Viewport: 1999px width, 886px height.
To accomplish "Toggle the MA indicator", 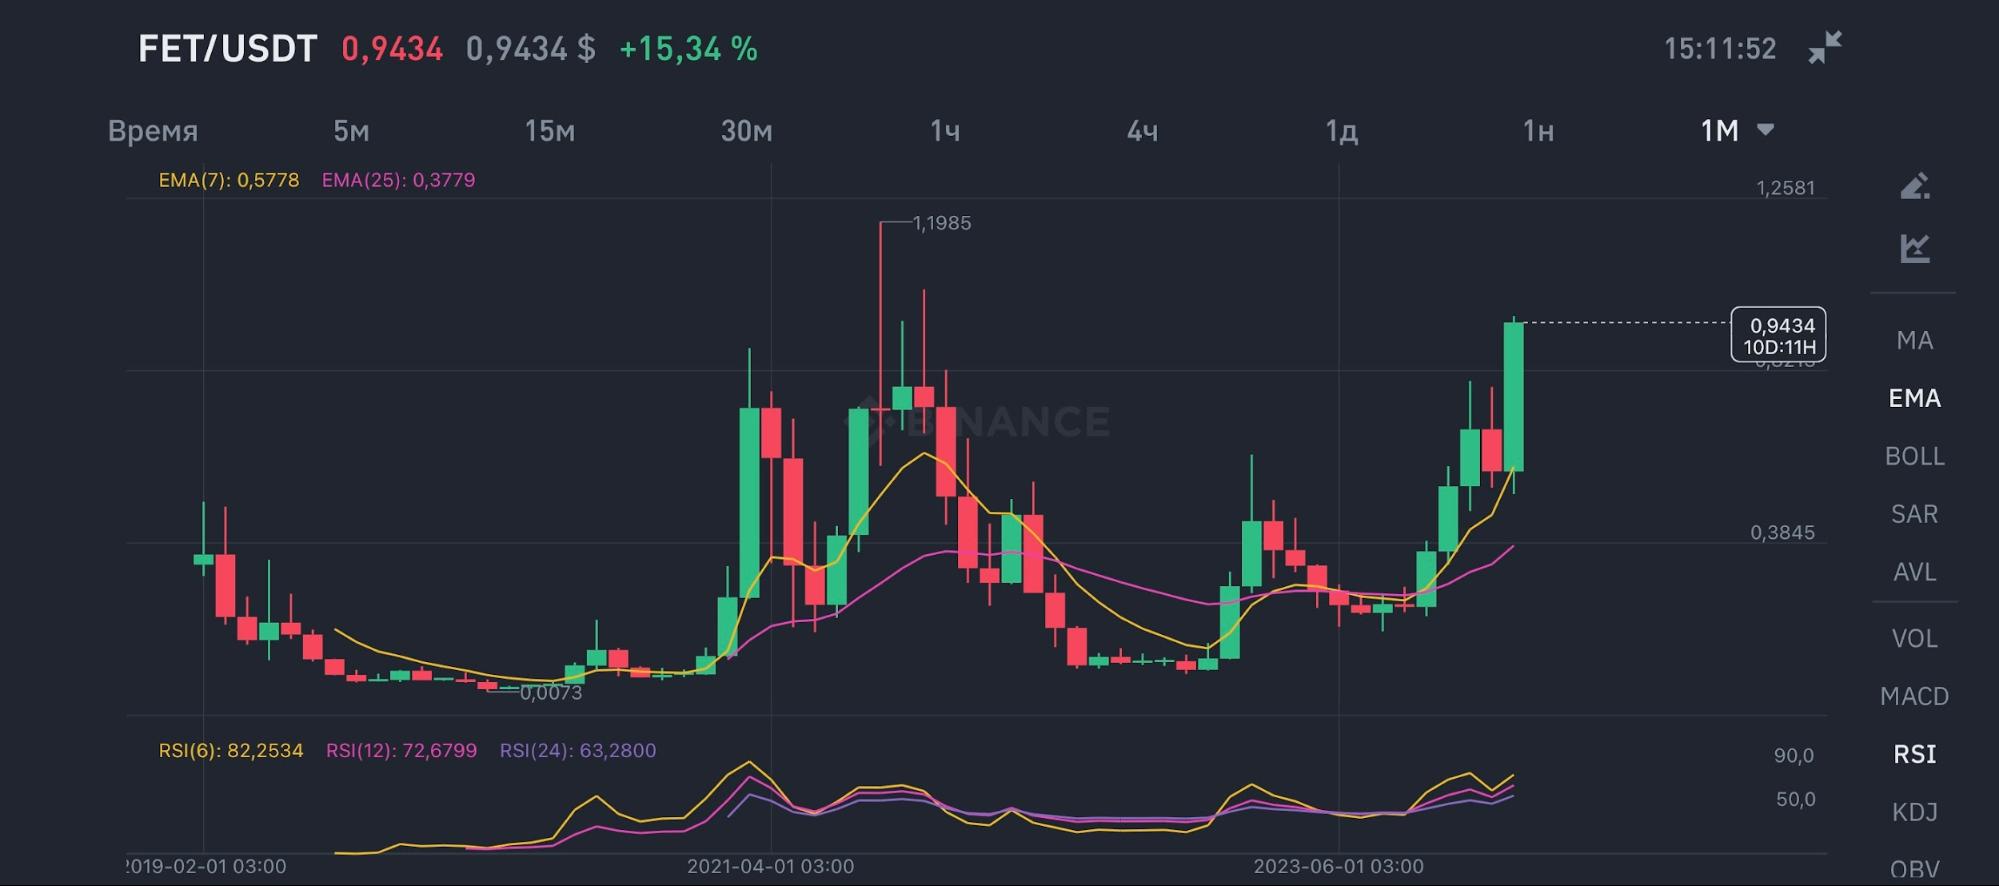I will (1914, 340).
